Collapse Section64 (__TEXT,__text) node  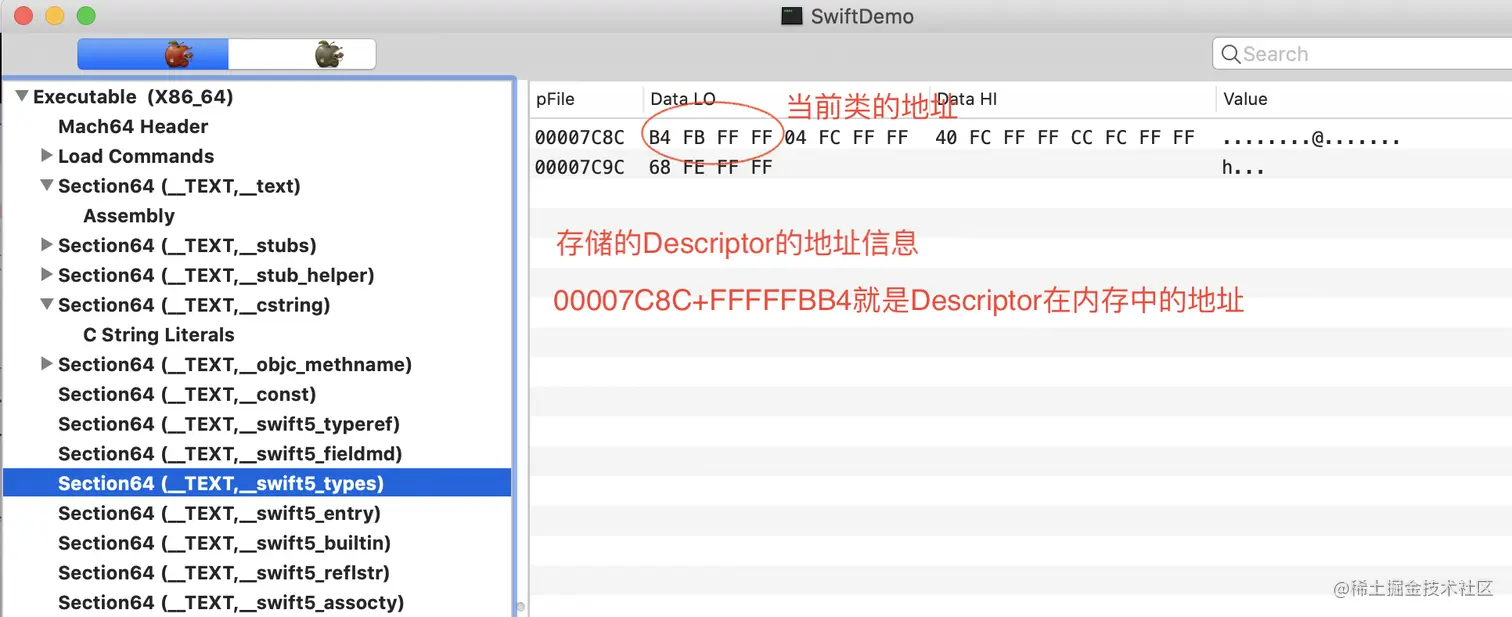click(x=46, y=186)
